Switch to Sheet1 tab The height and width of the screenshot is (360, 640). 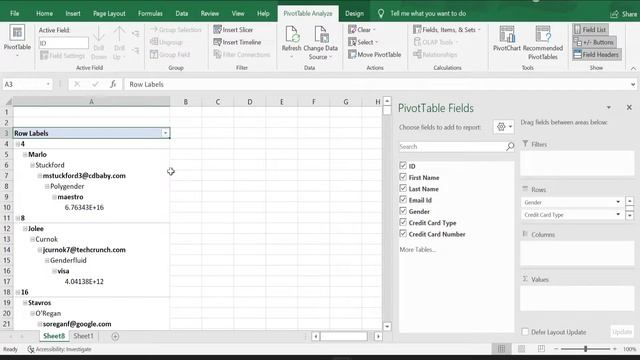pyautogui.click(x=83, y=336)
